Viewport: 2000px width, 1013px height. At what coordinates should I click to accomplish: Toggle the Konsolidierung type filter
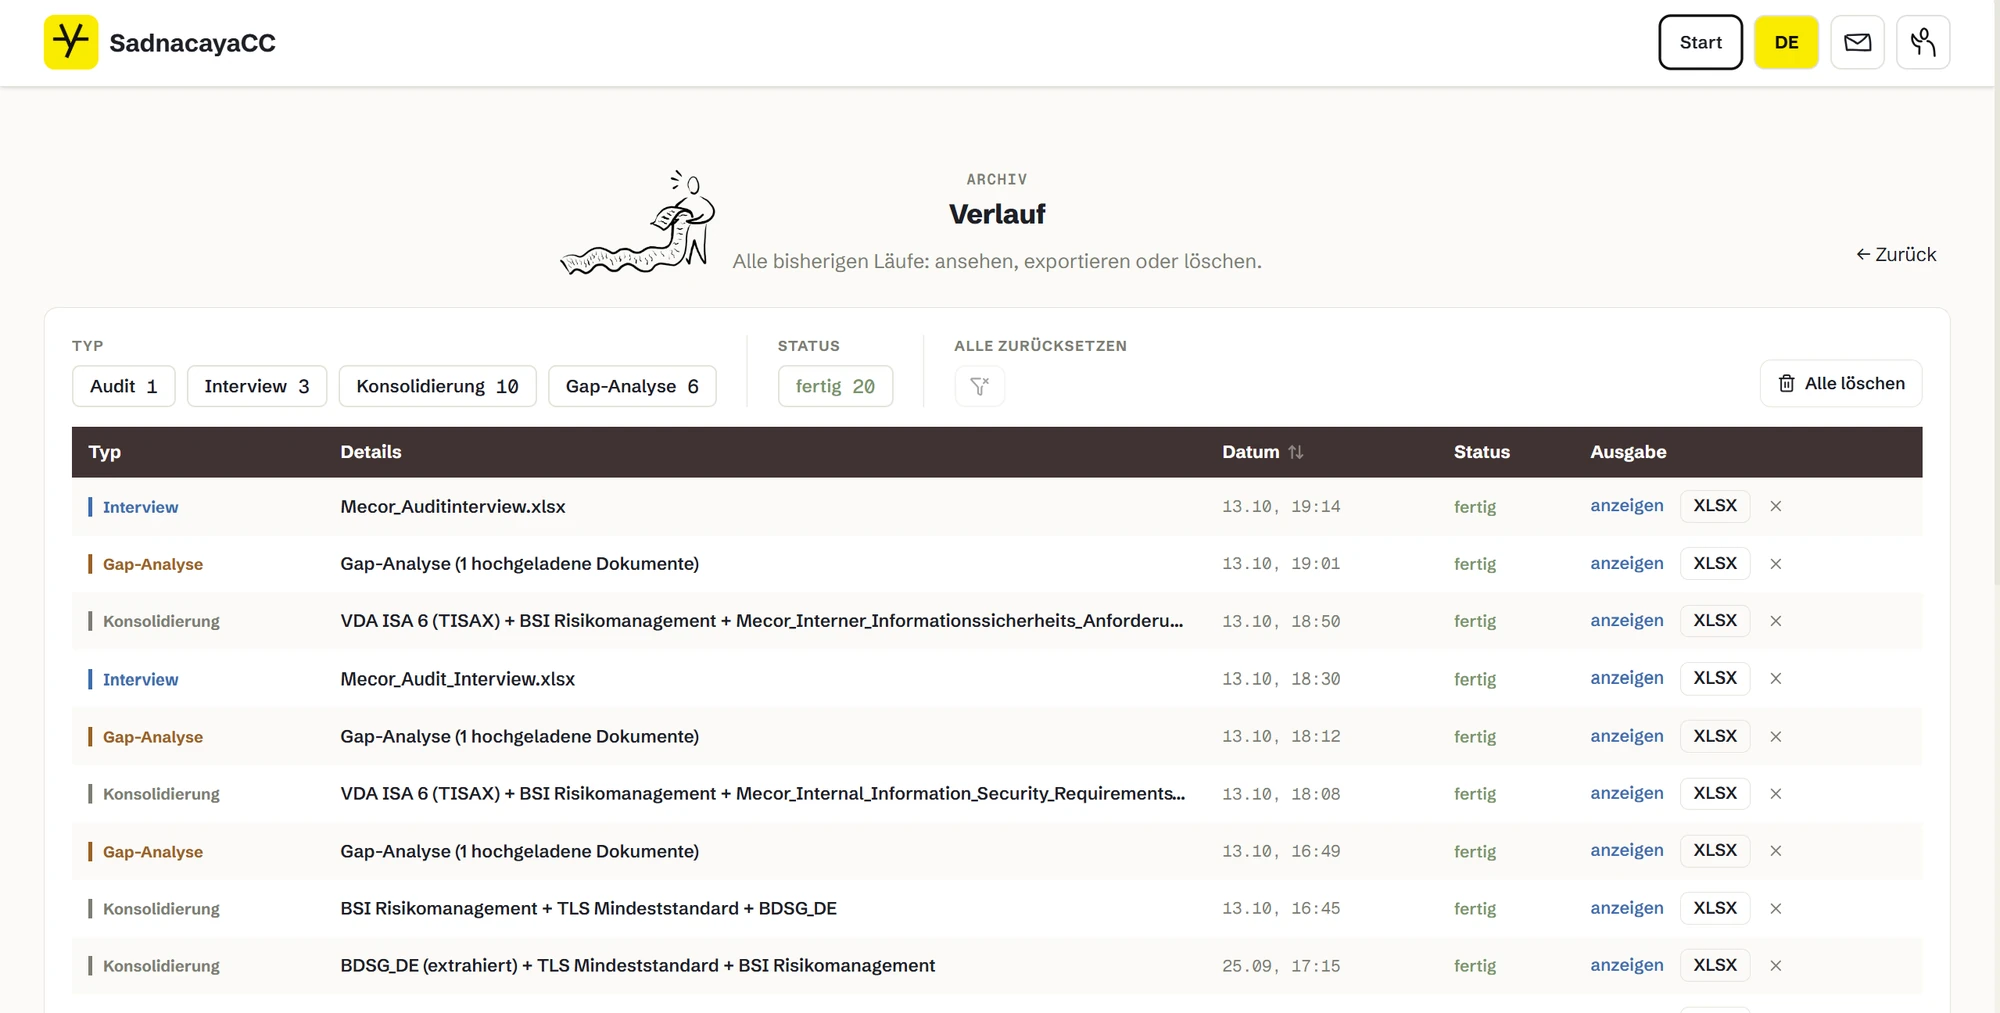tap(437, 386)
